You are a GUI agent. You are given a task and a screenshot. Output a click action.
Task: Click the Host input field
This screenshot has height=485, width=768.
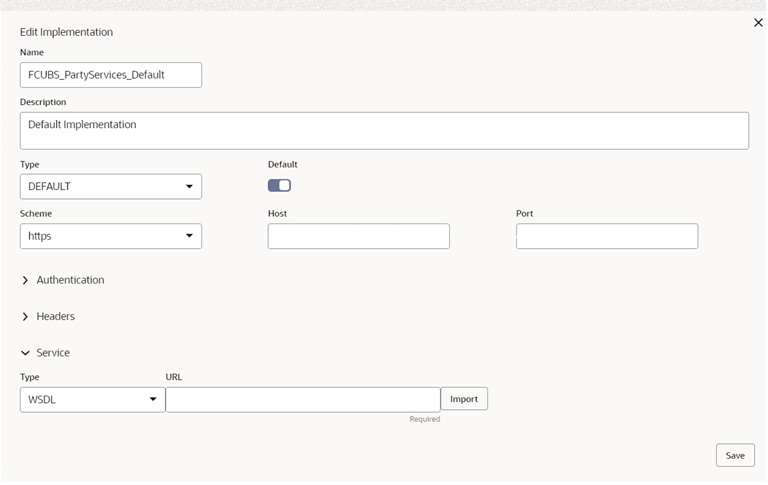point(359,236)
